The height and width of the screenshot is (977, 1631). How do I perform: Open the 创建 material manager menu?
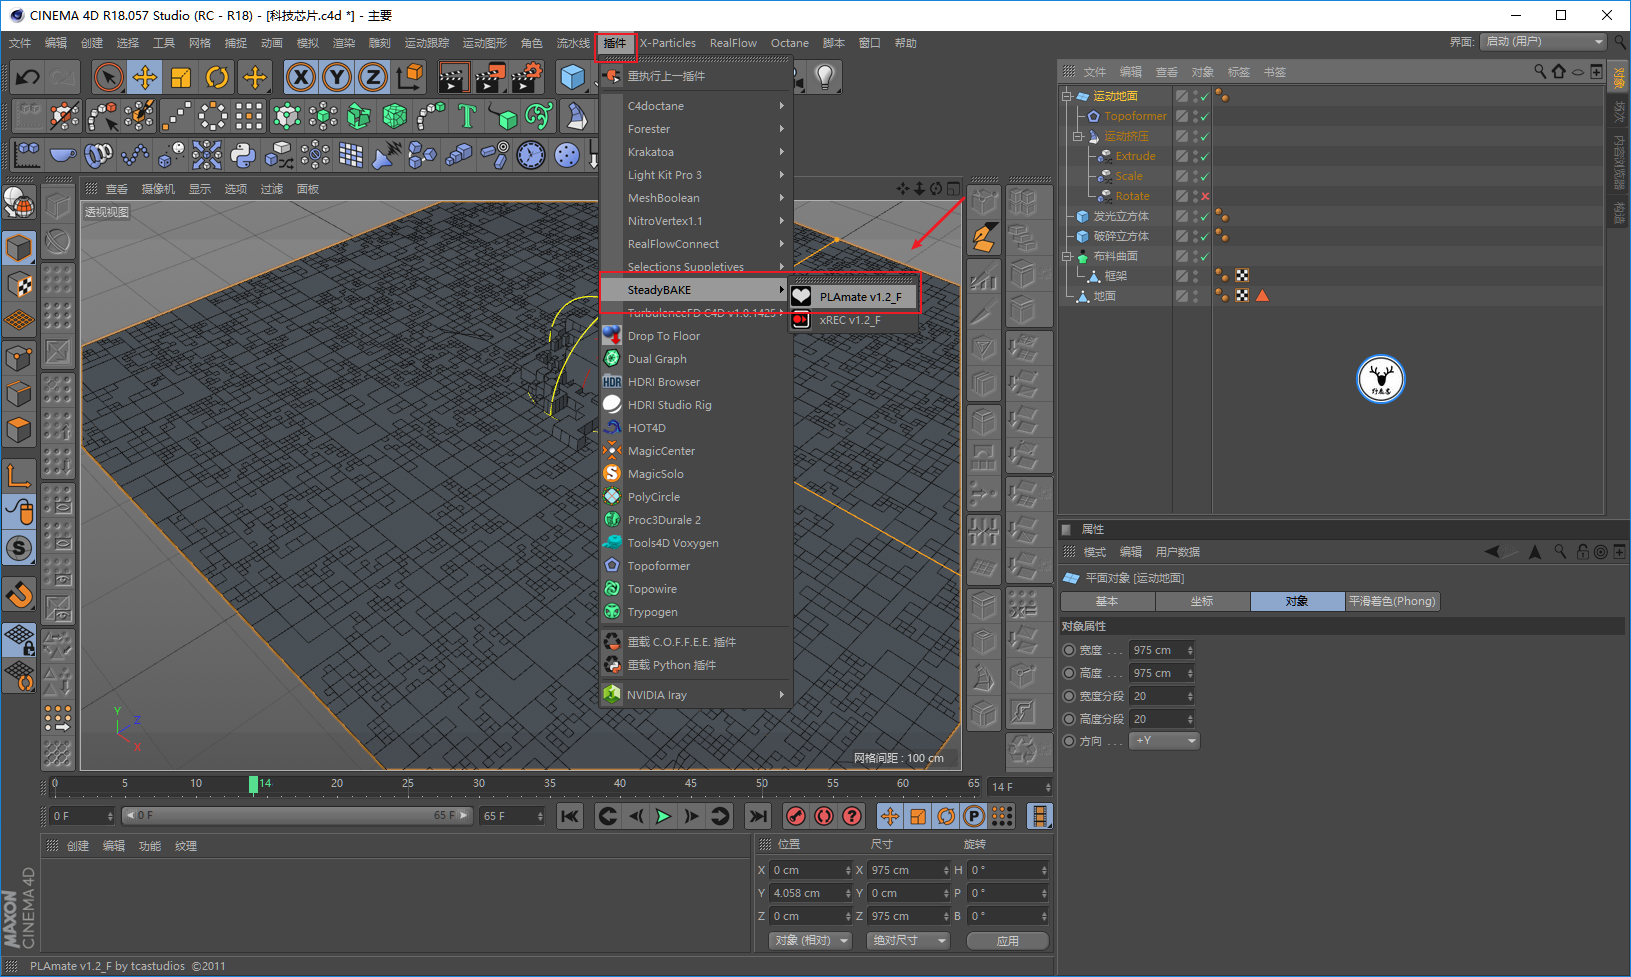point(78,846)
